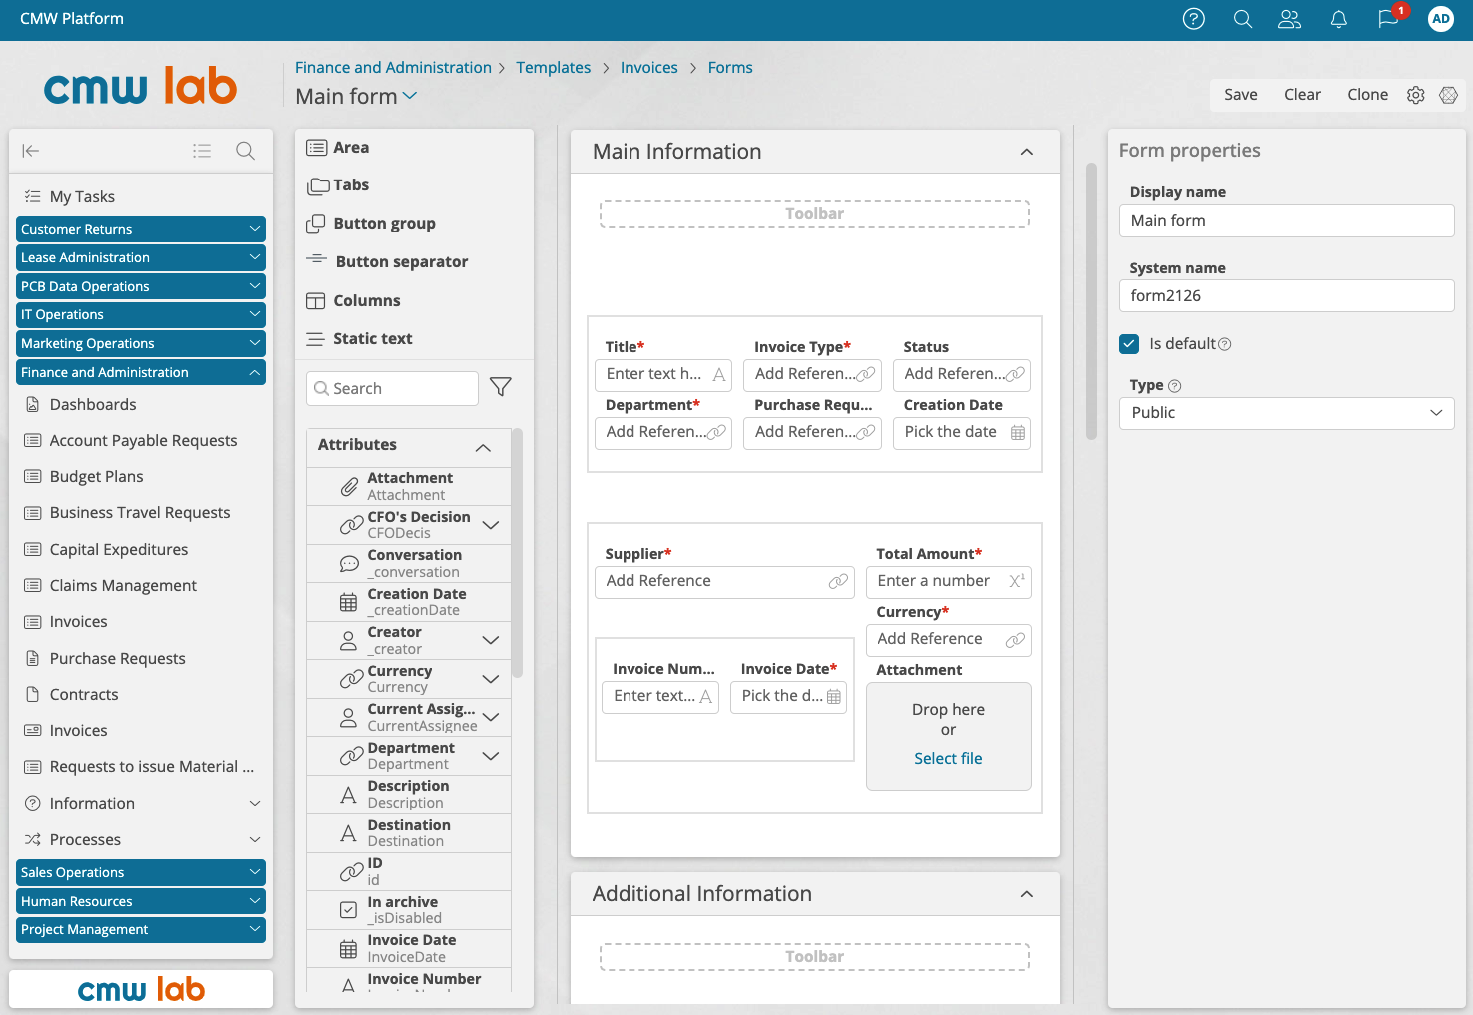Screen dimensions: 1473x1015
Task: Collapse the Attributes list
Action: point(483,447)
